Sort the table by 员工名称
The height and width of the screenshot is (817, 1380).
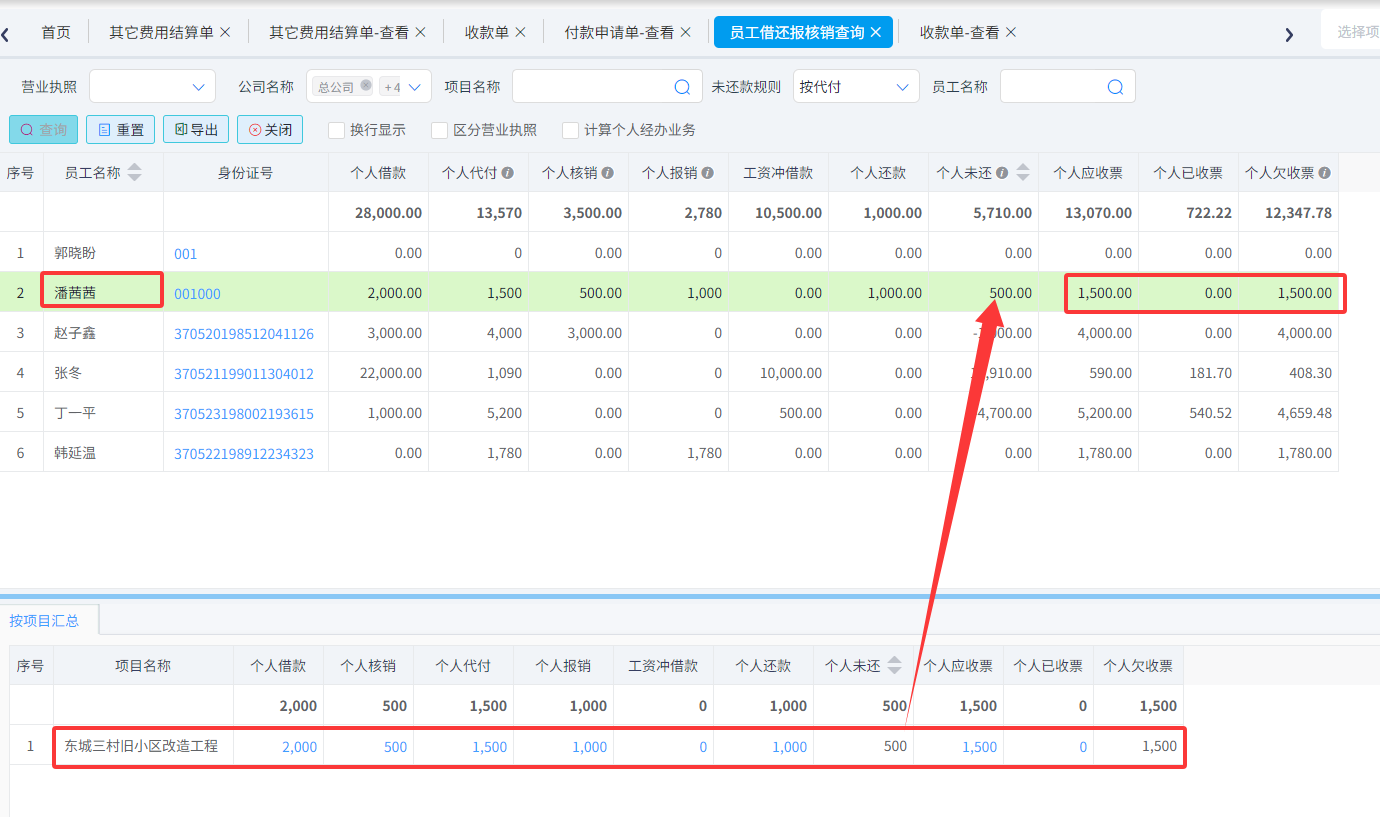click(x=135, y=173)
